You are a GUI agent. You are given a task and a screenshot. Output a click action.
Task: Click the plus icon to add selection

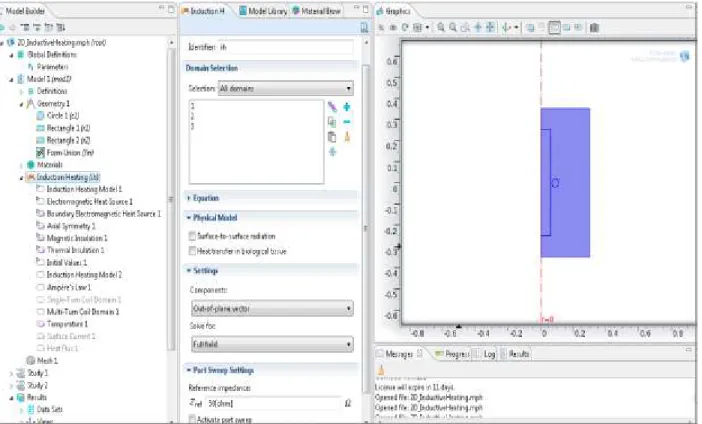347,107
